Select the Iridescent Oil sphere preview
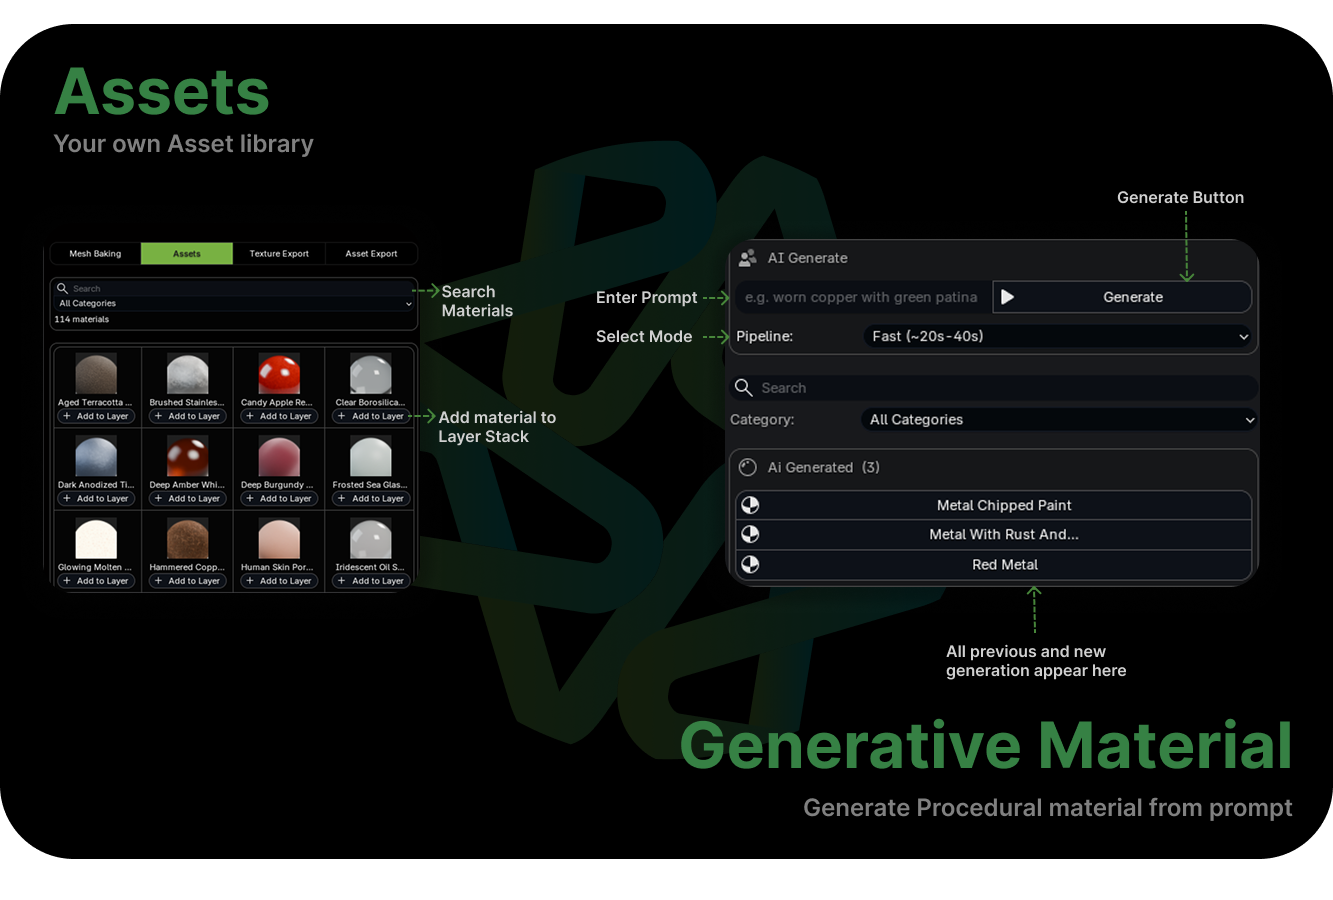 pos(371,539)
